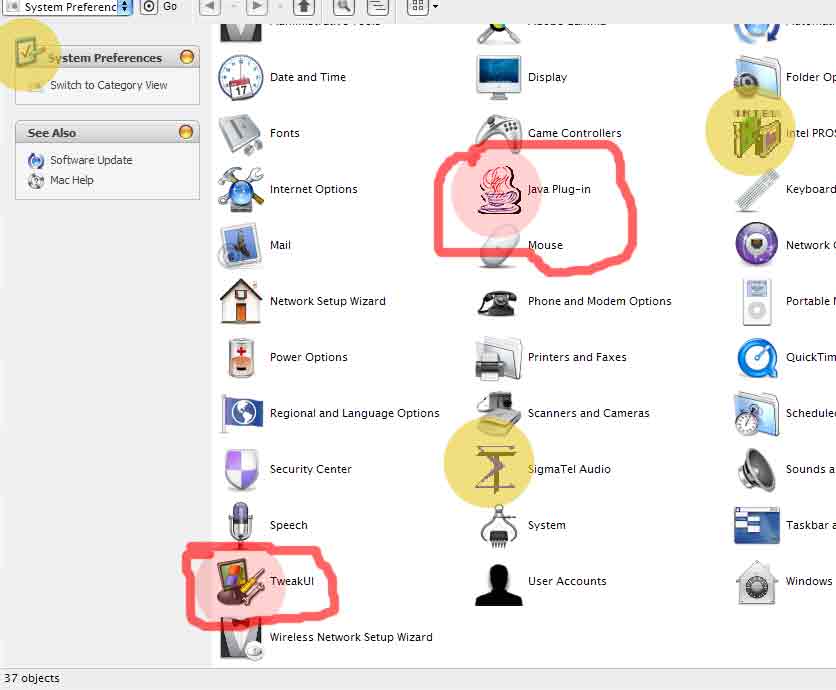Open the Phone and Modem Options icon
The height and width of the screenshot is (690, 836).
tap(498, 302)
